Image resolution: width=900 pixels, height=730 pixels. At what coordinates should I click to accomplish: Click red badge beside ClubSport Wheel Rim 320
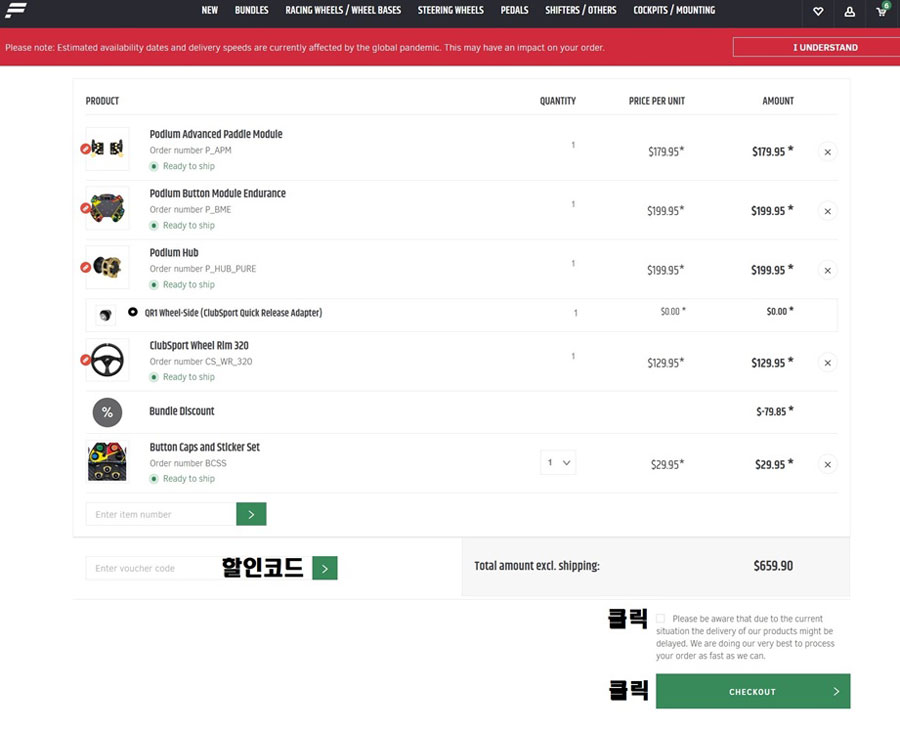click(x=86, y=360)
